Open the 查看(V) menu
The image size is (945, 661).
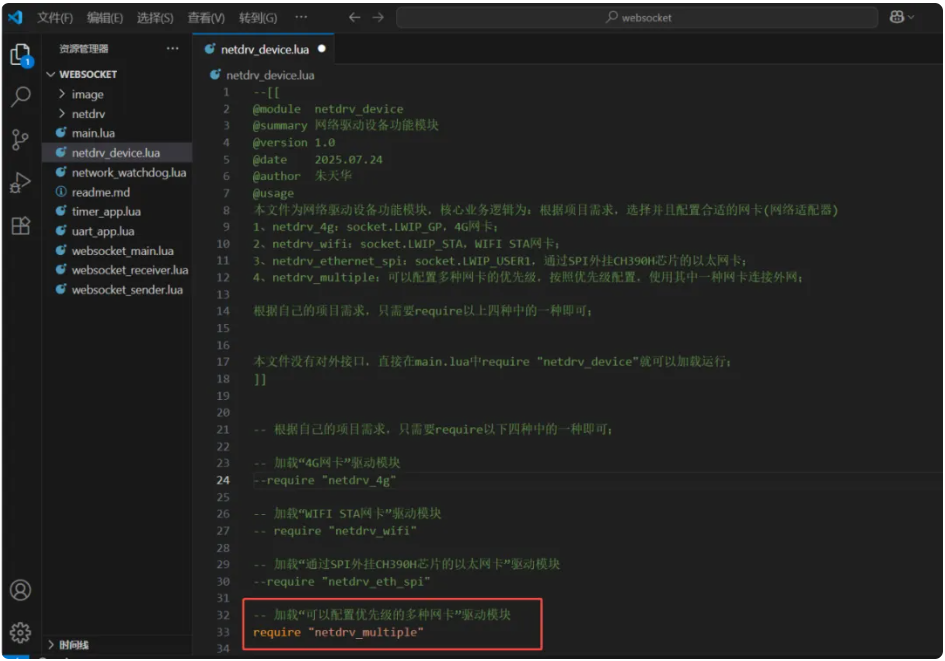206,17
